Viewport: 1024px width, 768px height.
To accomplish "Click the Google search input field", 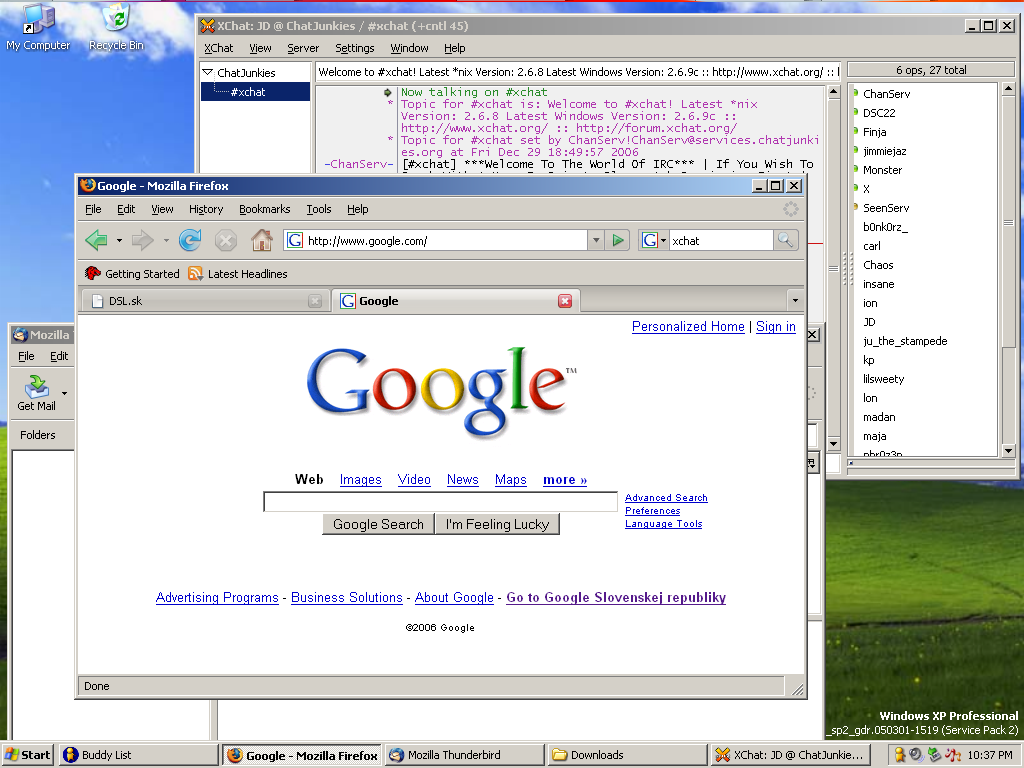I will (440, 502).
